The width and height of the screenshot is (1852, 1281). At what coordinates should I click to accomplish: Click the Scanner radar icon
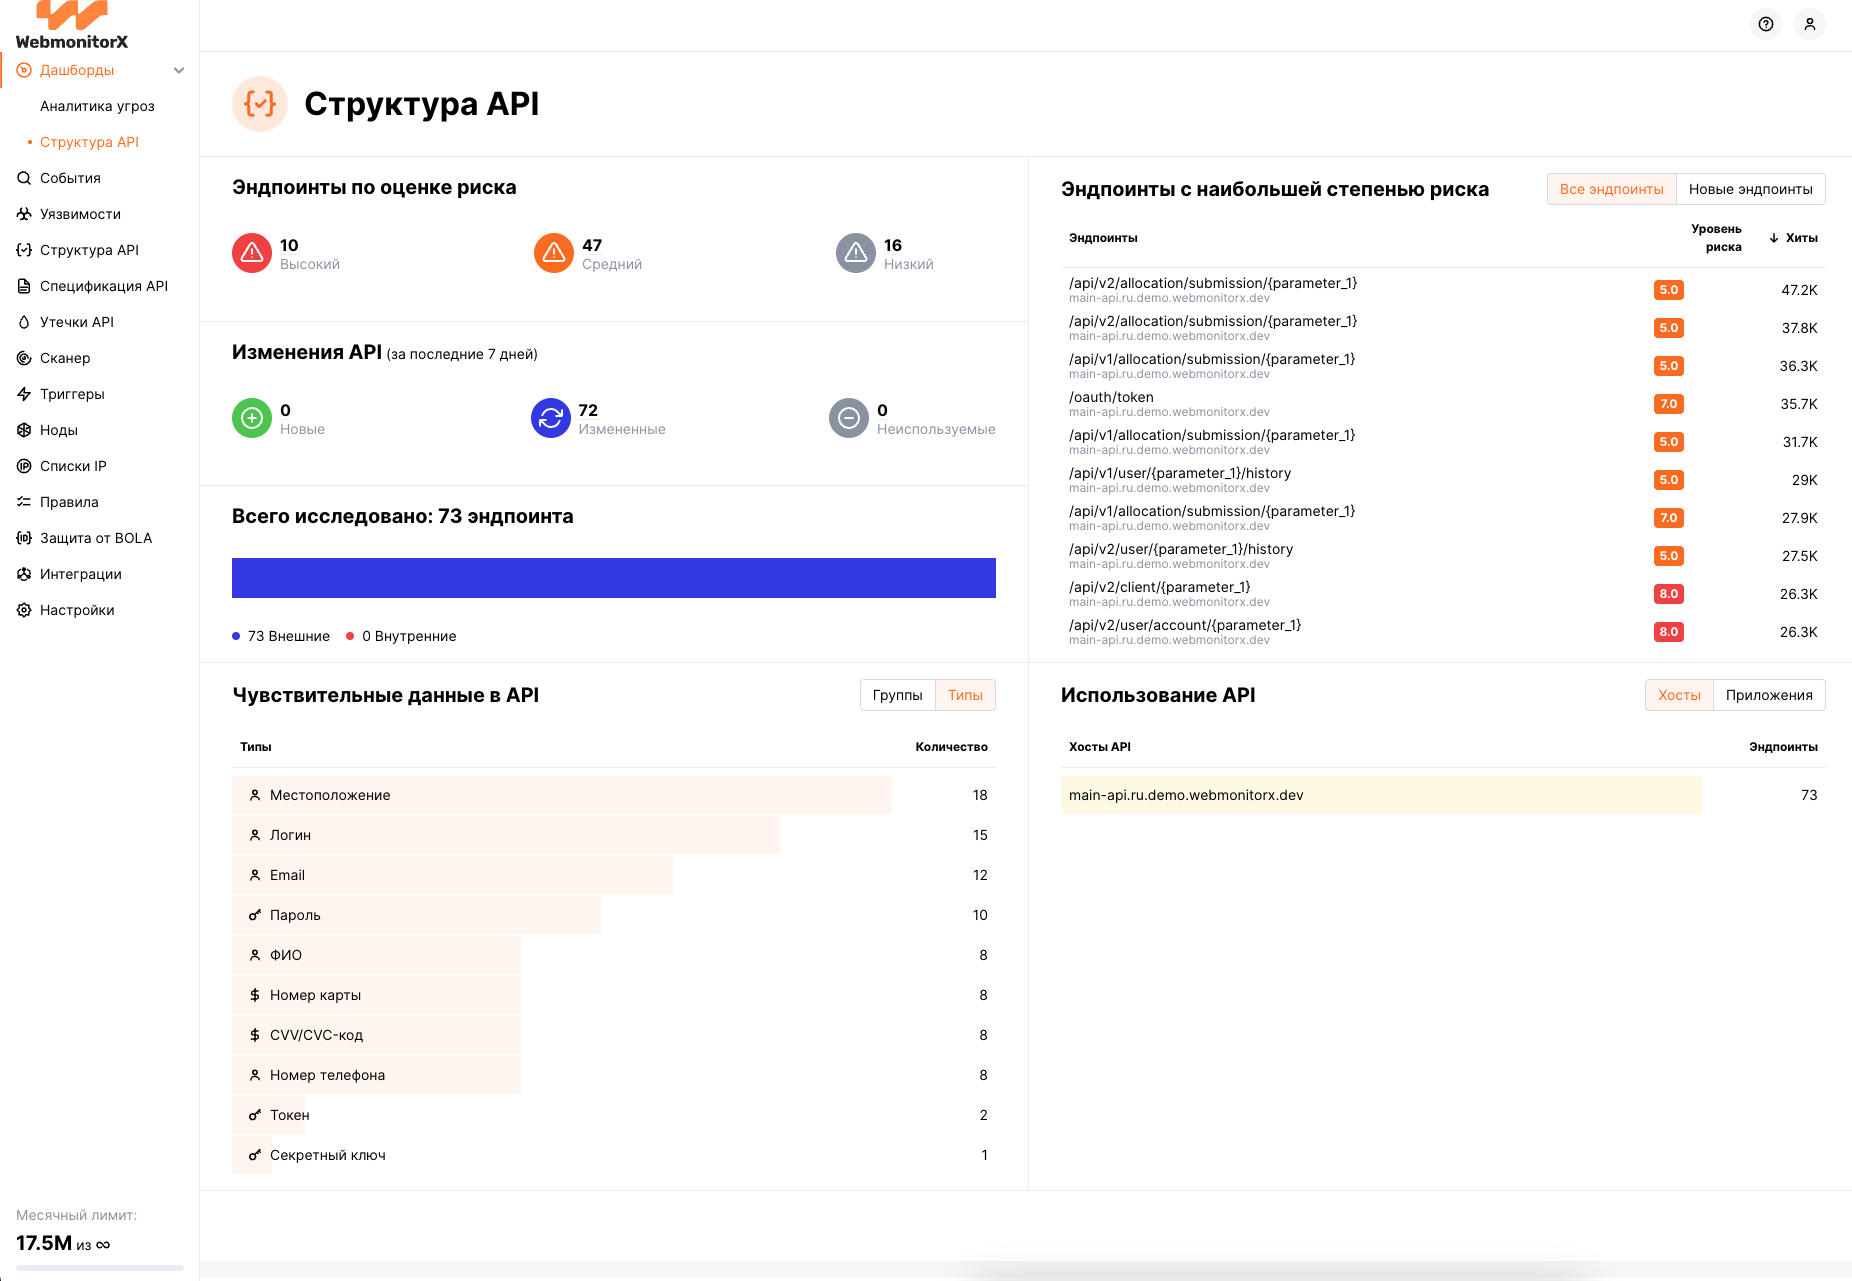(x=24, y=358)
